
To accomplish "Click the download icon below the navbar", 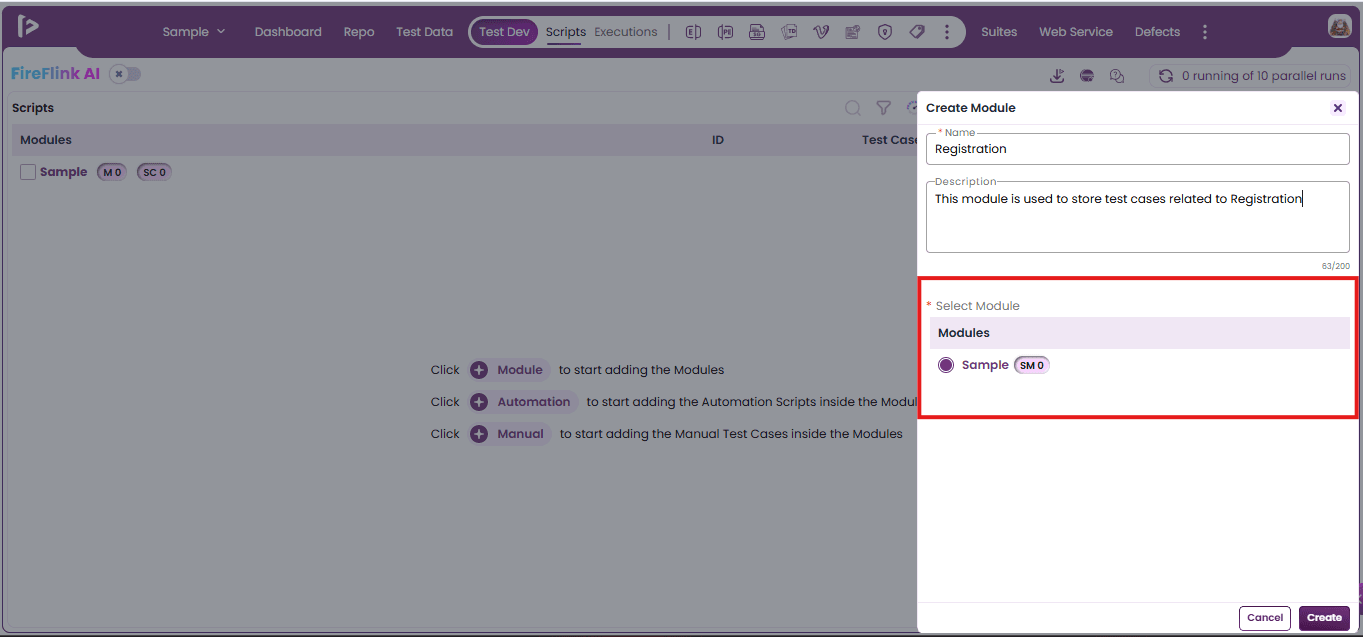I will pyautogui.click(x=1056, y=76).
